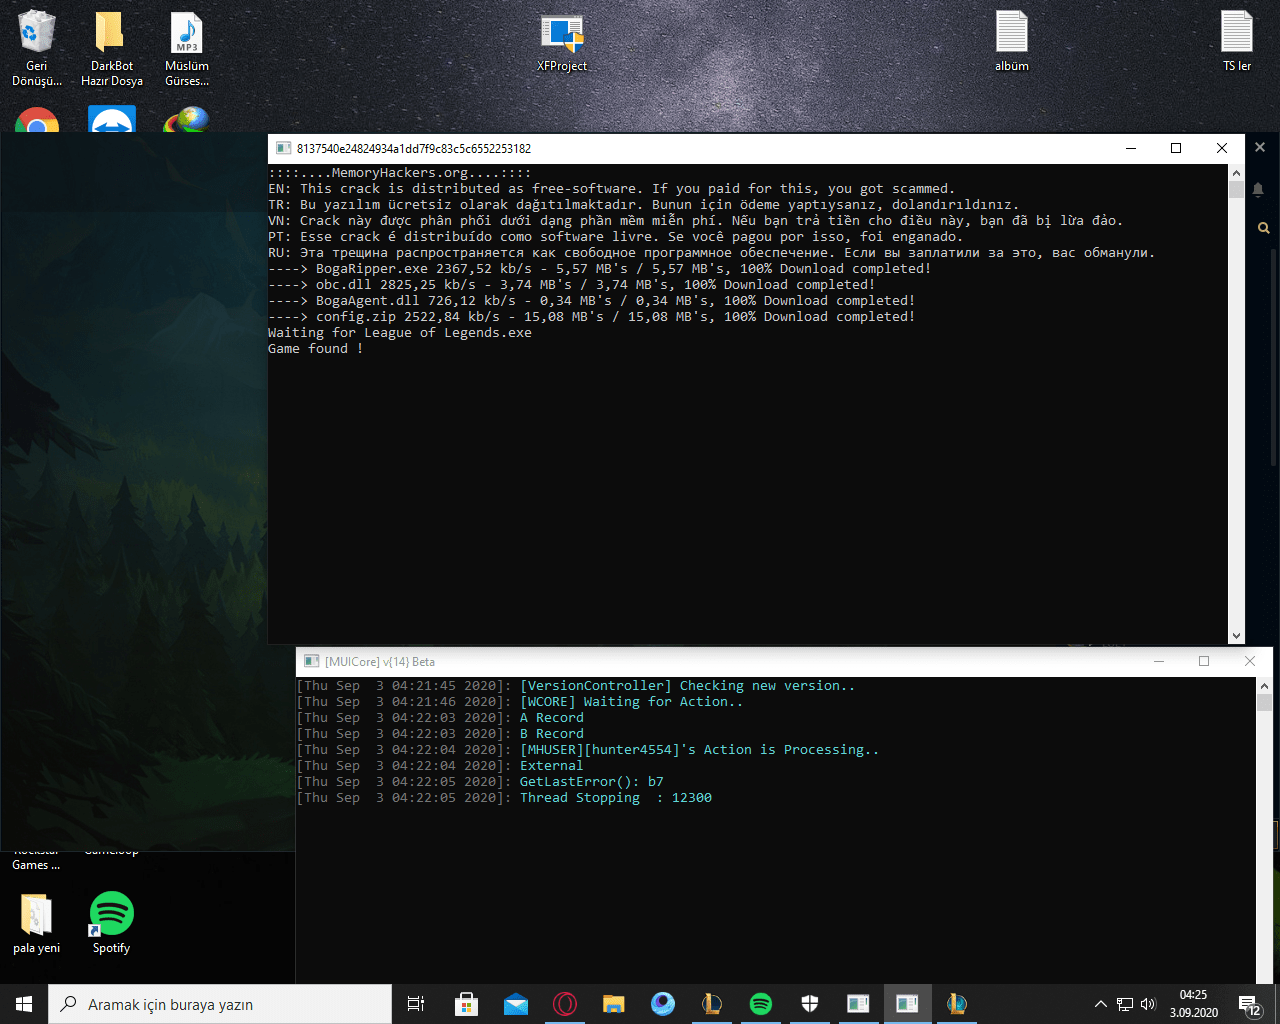Click the BogaRipper.exe download line
This screenshot has width=1280, height=1024.
600,269
